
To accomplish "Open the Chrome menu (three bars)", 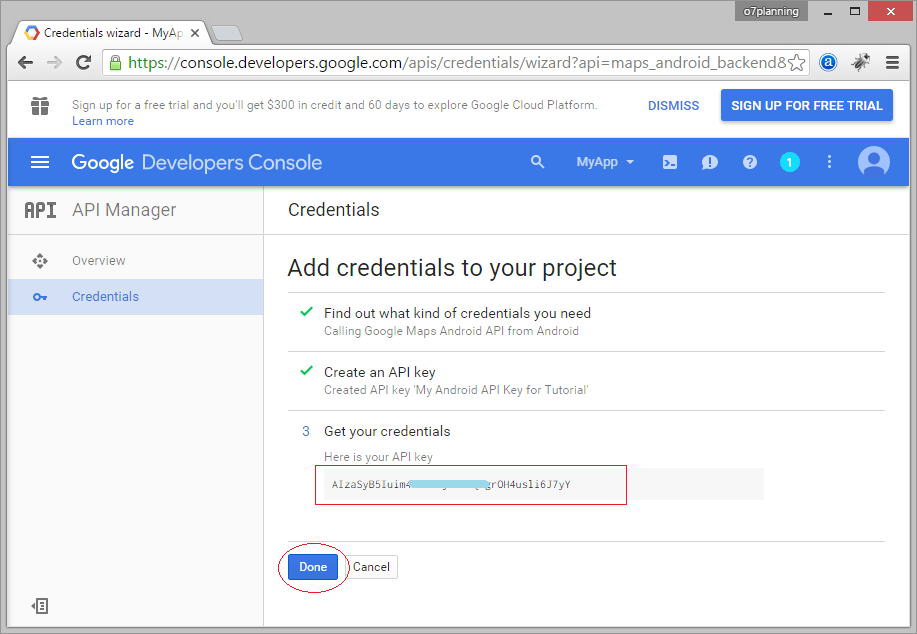I will pyautogui.click(x=892, y=63).
